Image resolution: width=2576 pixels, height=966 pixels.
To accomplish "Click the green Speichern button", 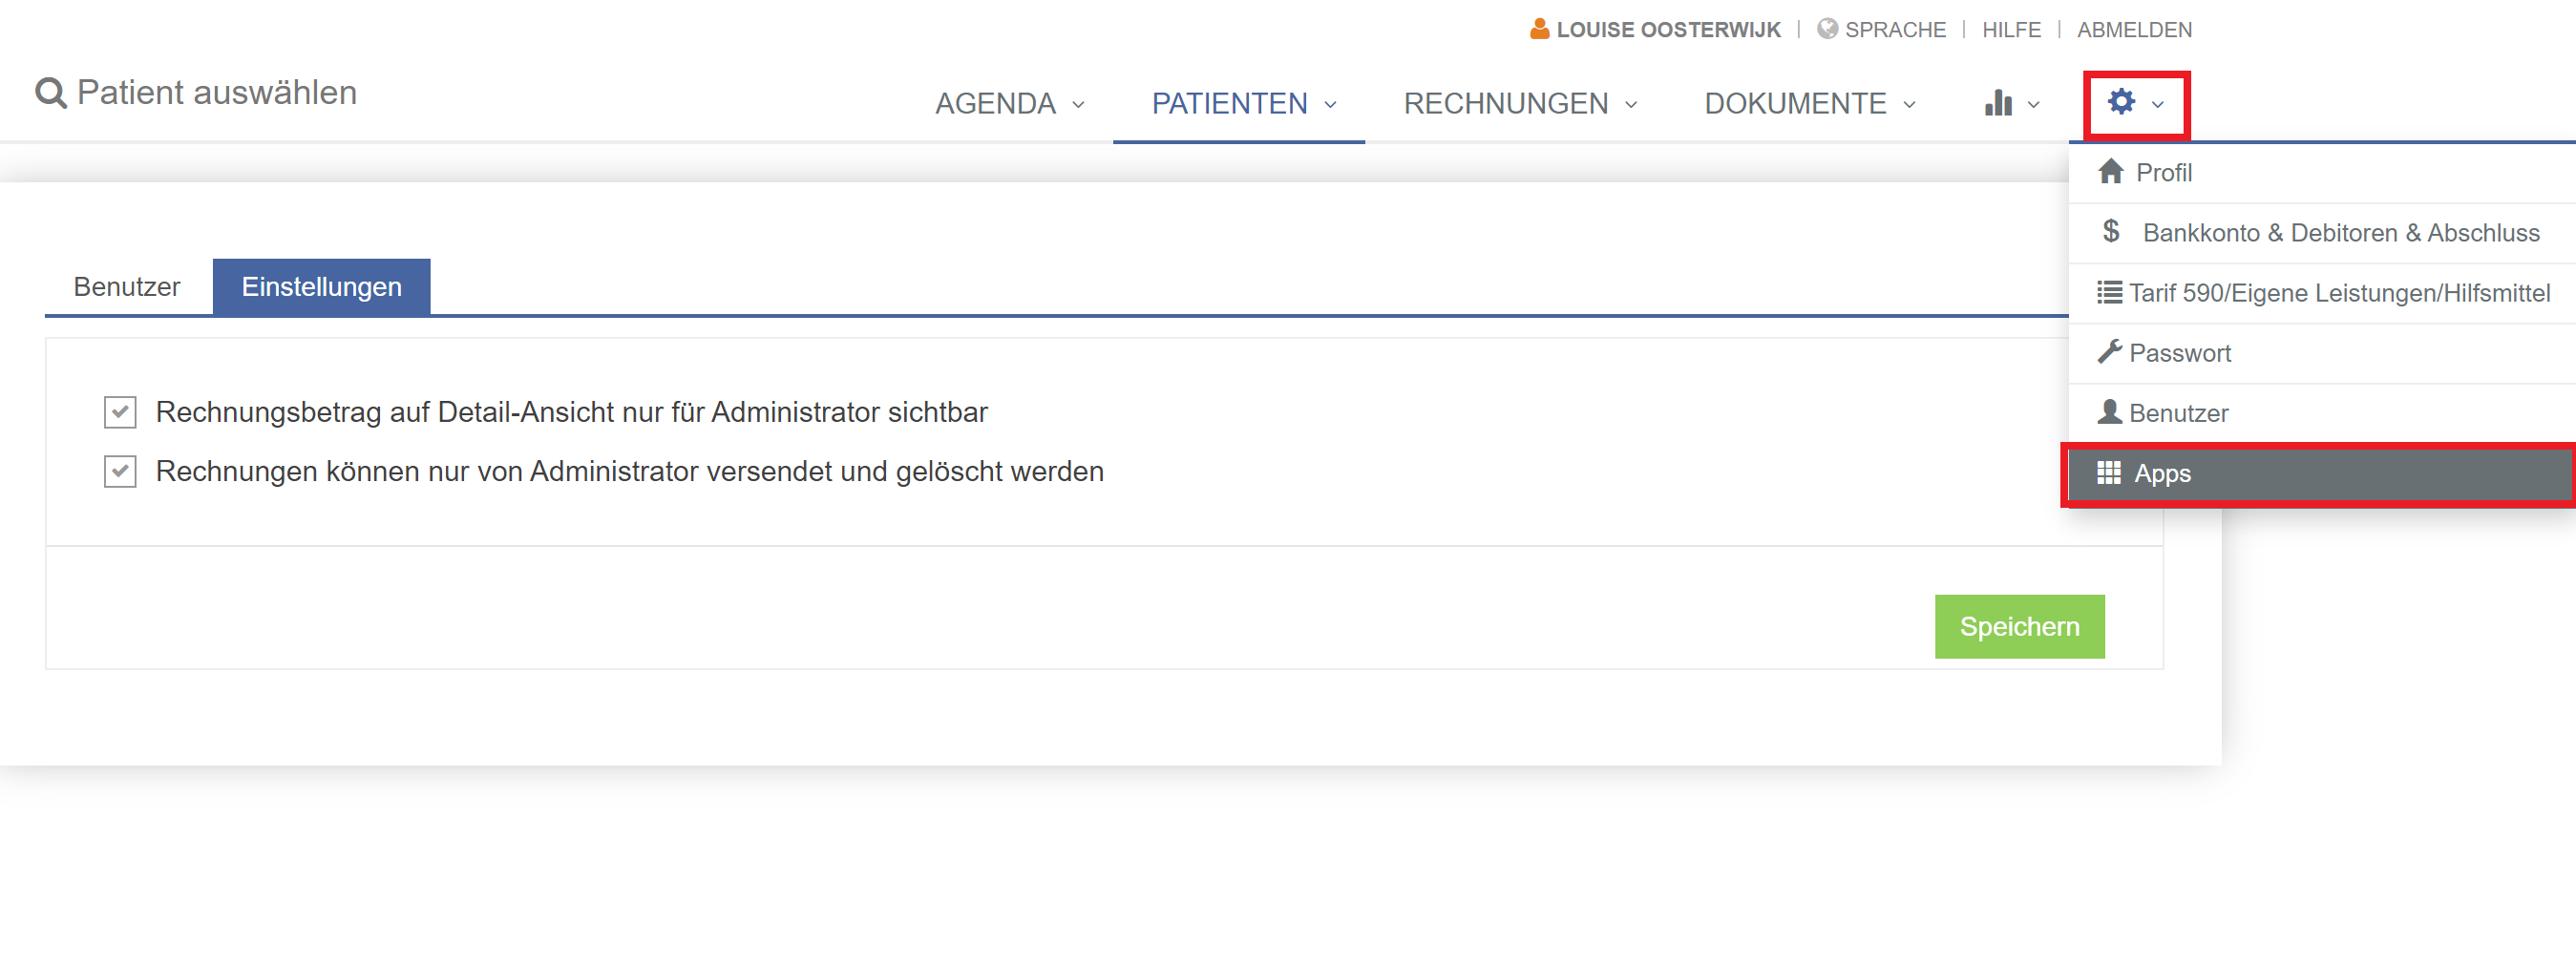I will pyautogui.click(x=2019, y=626).
